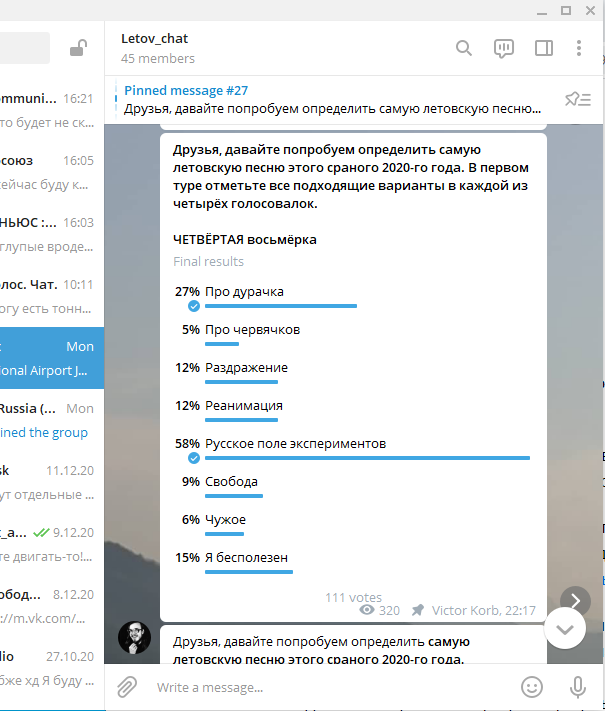Click the ЧЕТВЁРТАЯ восьмёрка poll title
This screenshot has height=711, width=605.
[x=244, y=239]
